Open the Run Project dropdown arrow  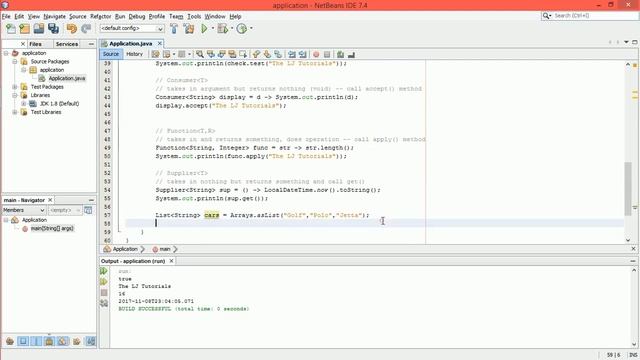point(213,29)
